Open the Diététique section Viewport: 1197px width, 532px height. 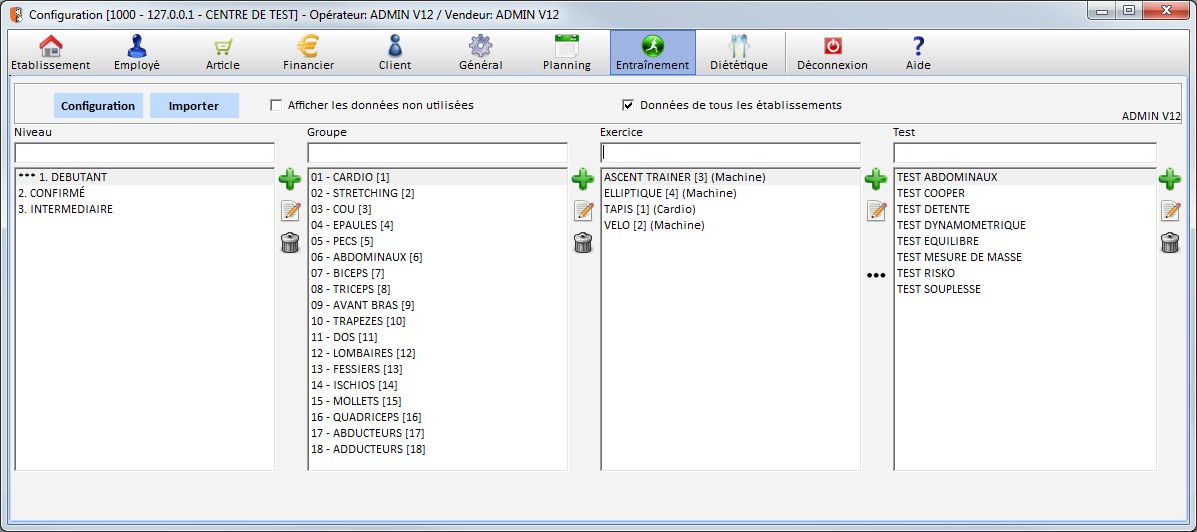[x=738, y=53]
